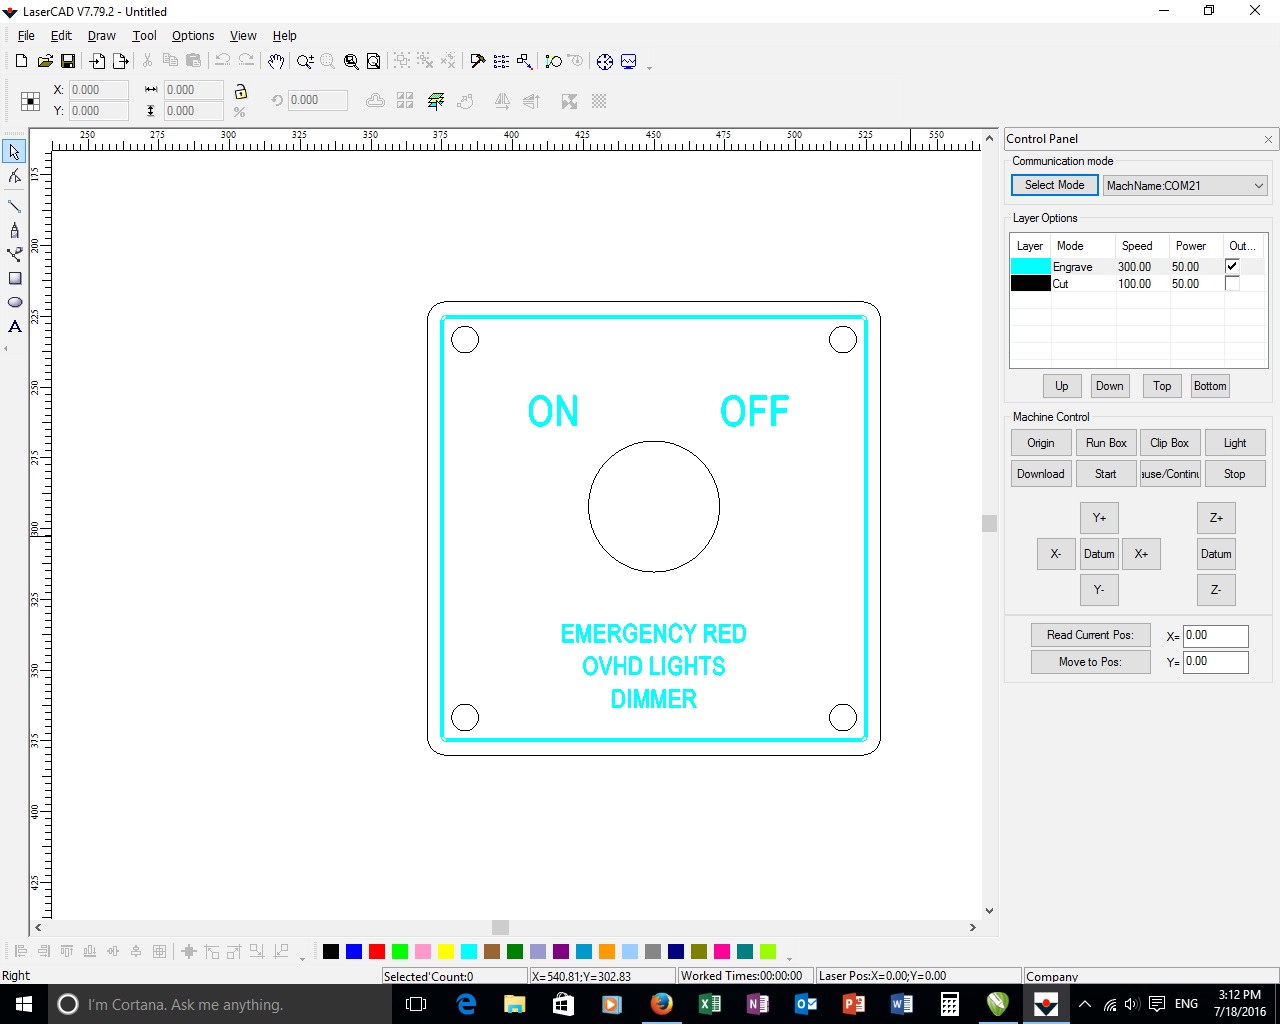Pick the red color swatch
This screenshot has height=1024, width=1280.
pos(377,951)
